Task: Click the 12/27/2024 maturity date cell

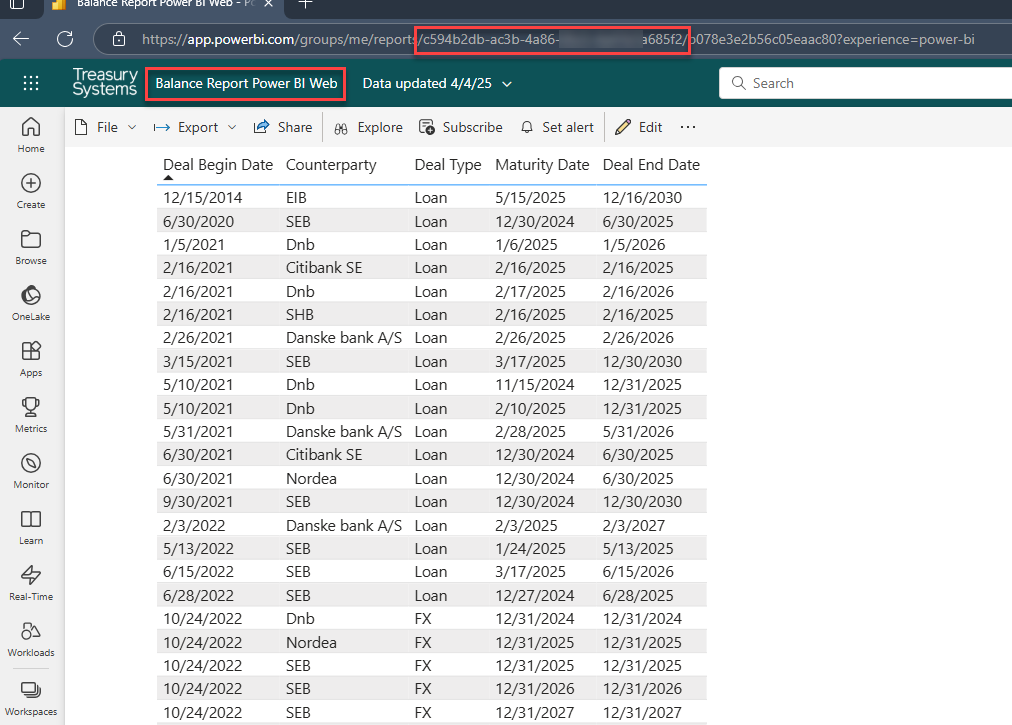Action: (x=534, y=595)
